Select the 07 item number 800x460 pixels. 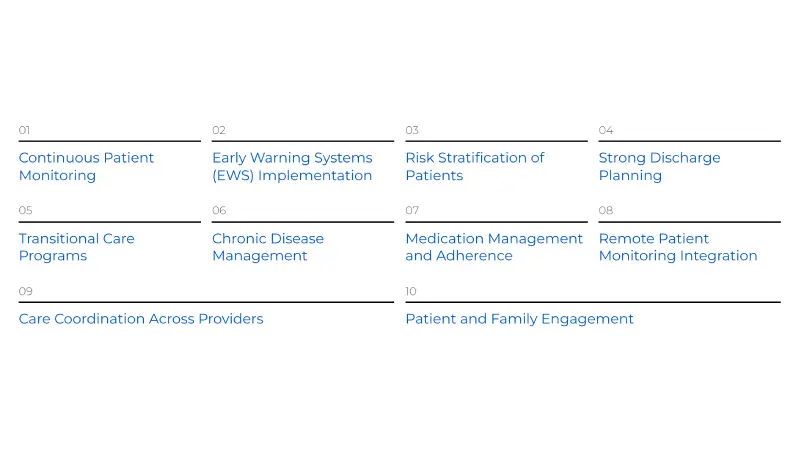pos(412,211)
